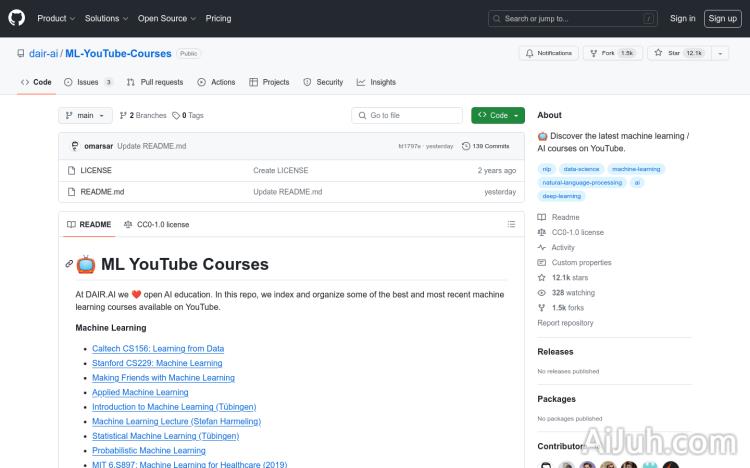
Task: Open Machine Learning Lecture (Stefan Harmeling)
Action: pos(176,422)
